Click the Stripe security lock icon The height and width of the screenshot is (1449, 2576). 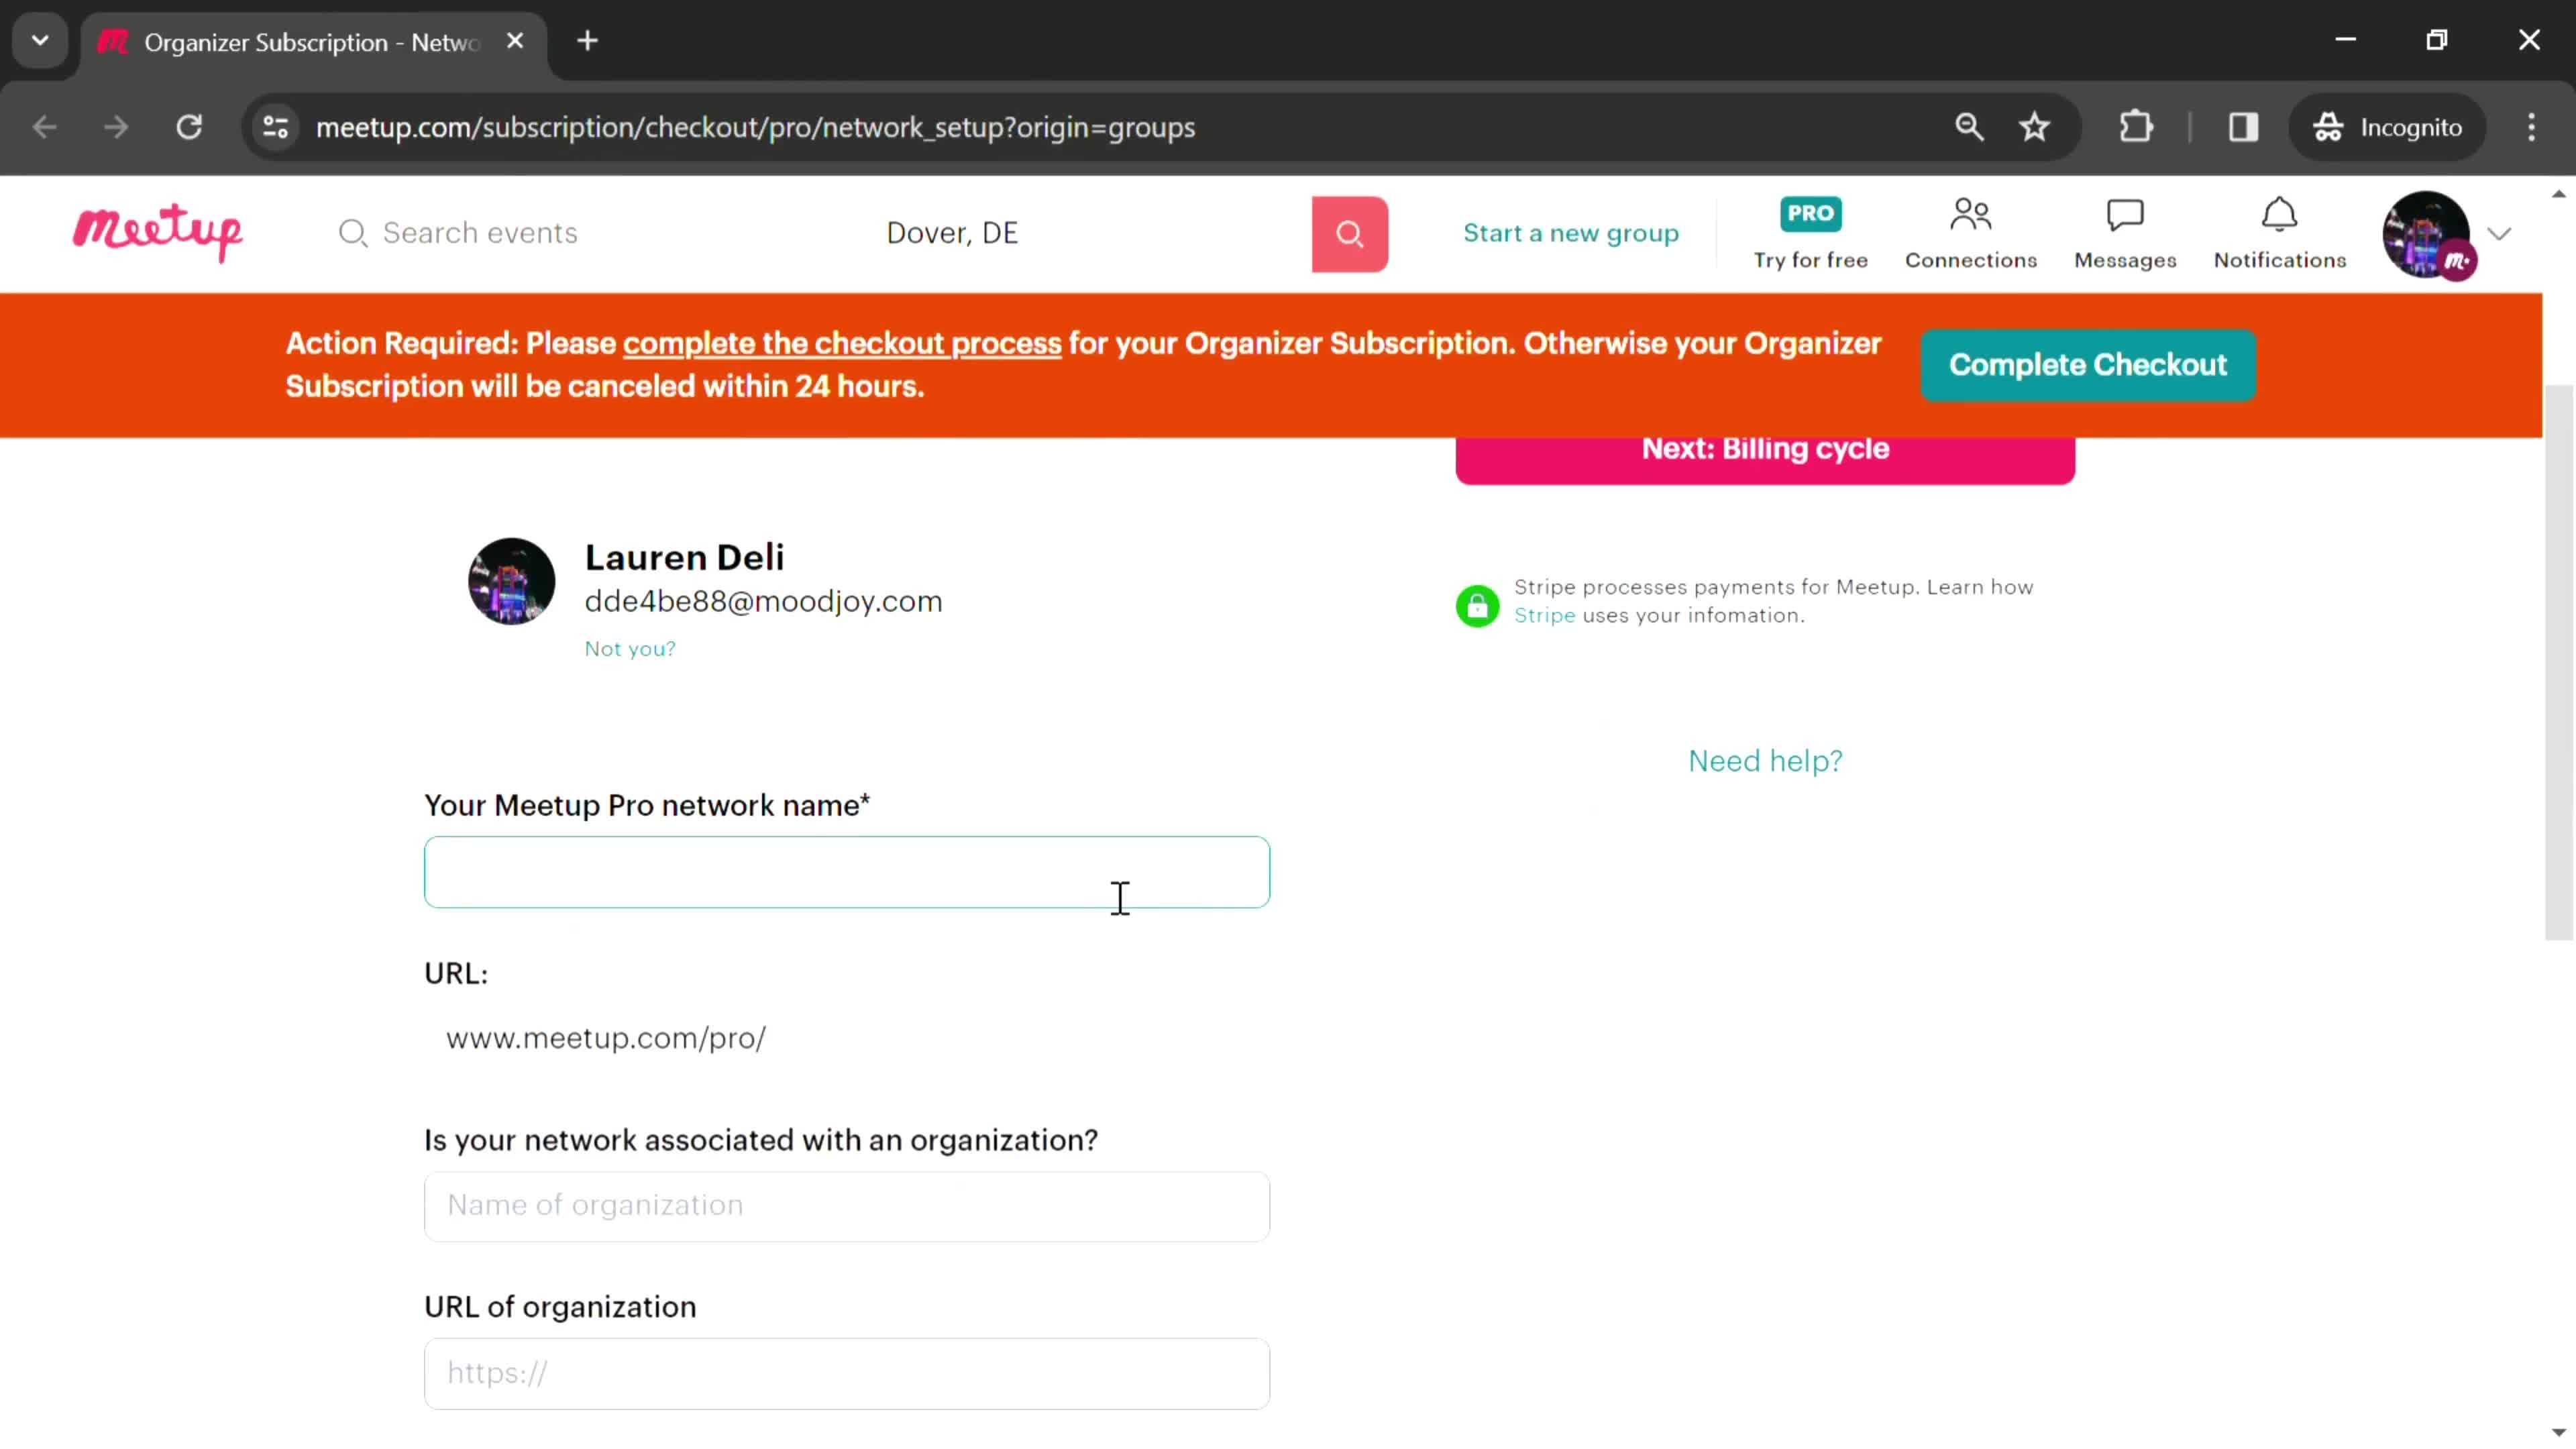coord(1476,602)
